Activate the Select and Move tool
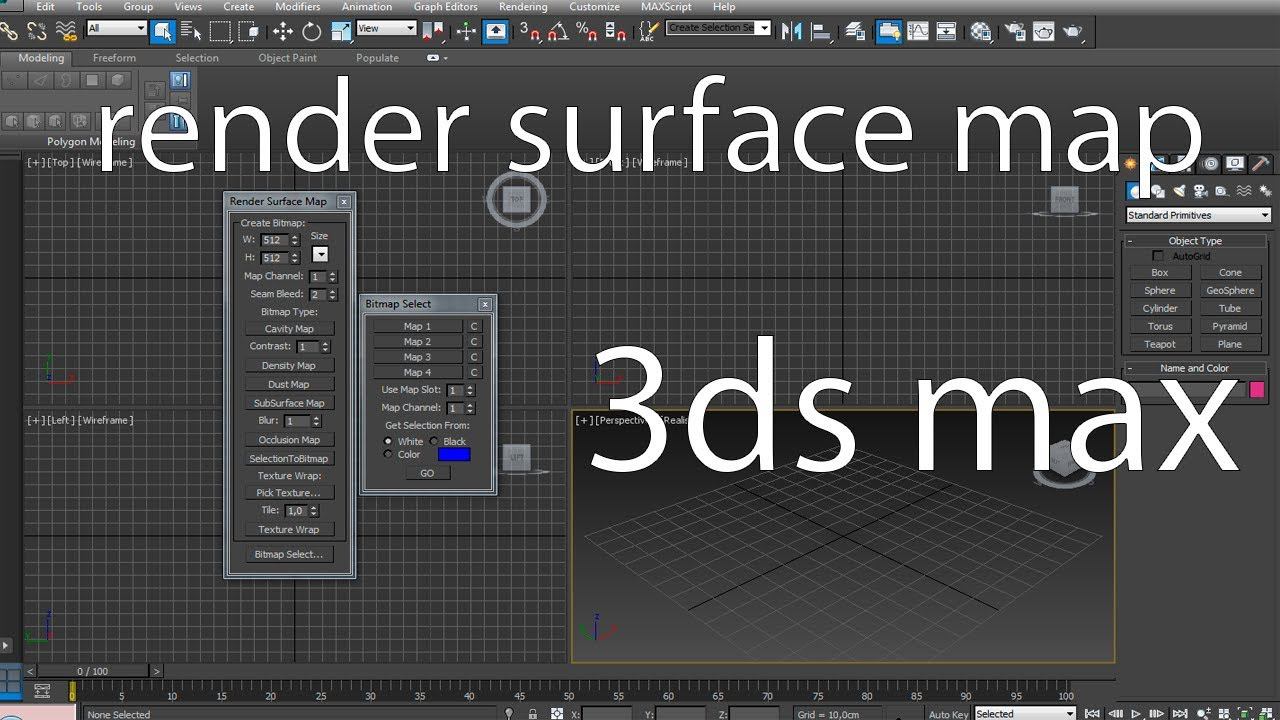1280x720 pixels. [x=282, y=31]
